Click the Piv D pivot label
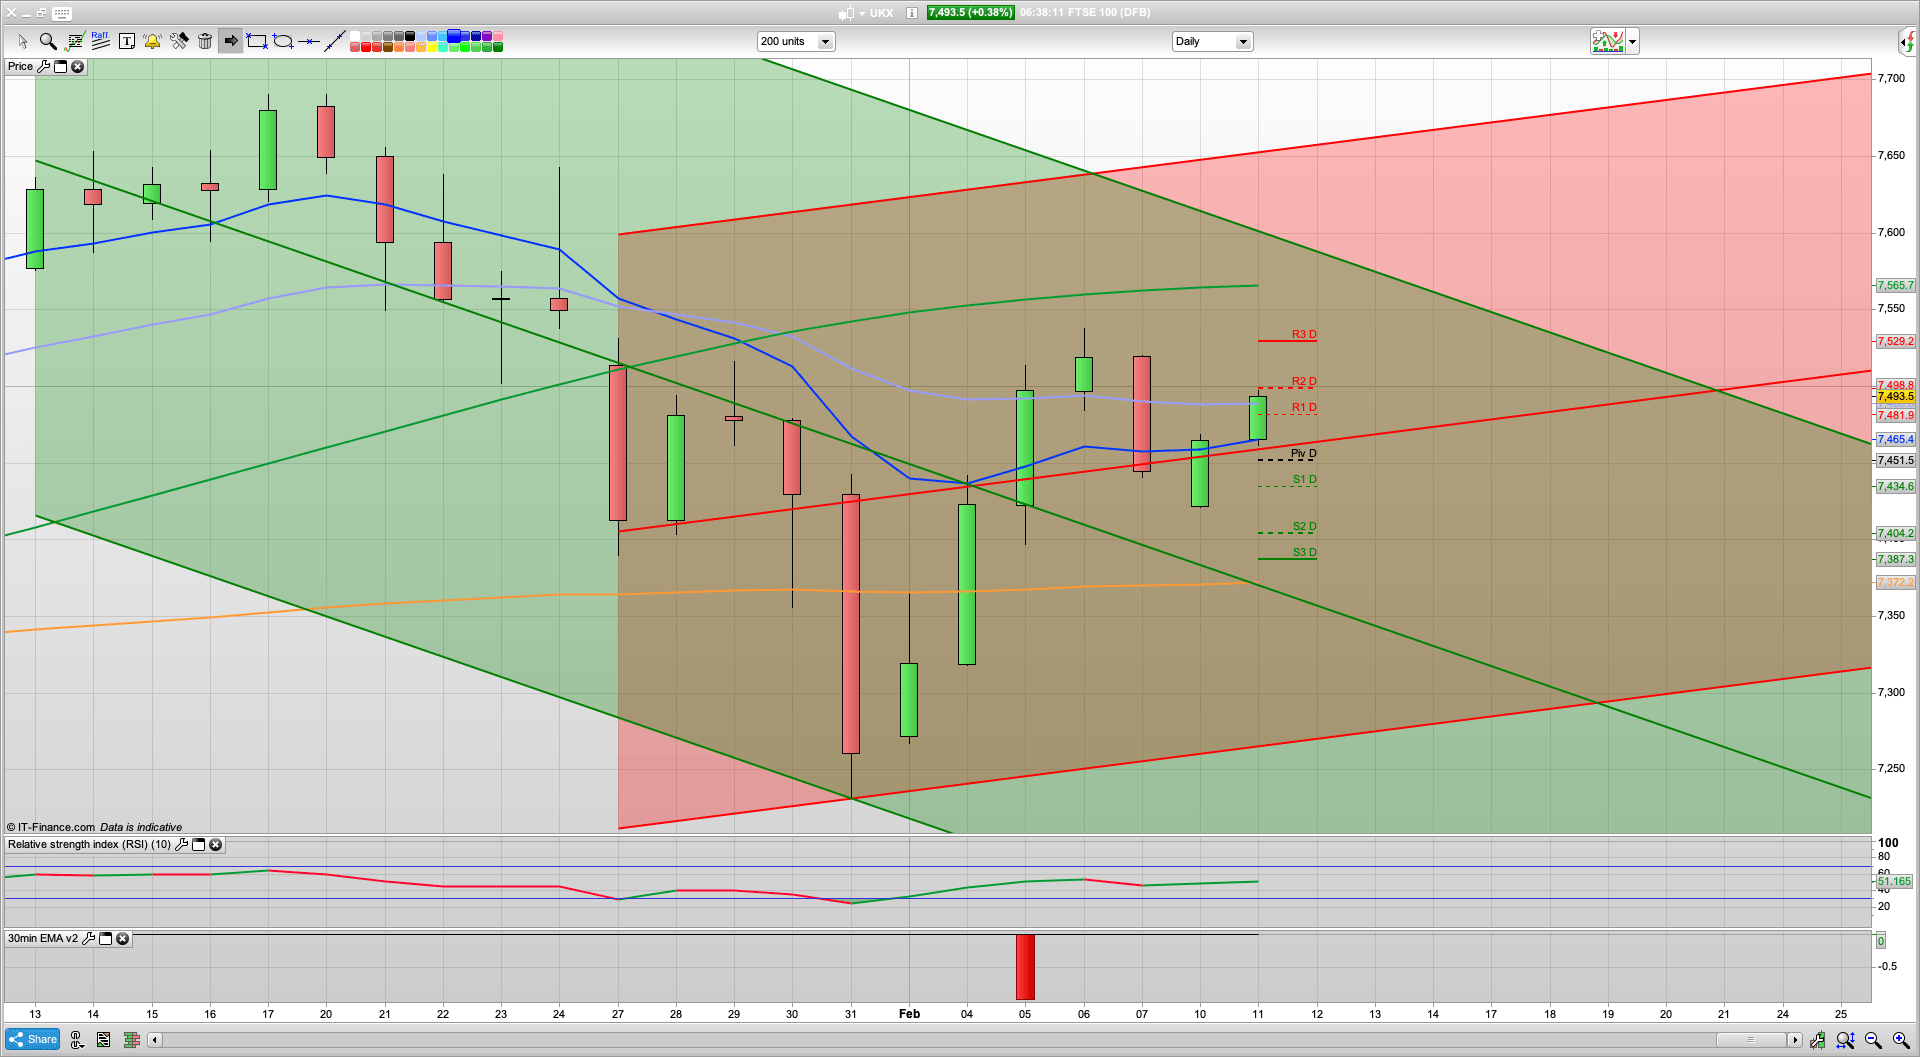This screenshot has width=1920, height=1057. click(x=1303, y=454)
